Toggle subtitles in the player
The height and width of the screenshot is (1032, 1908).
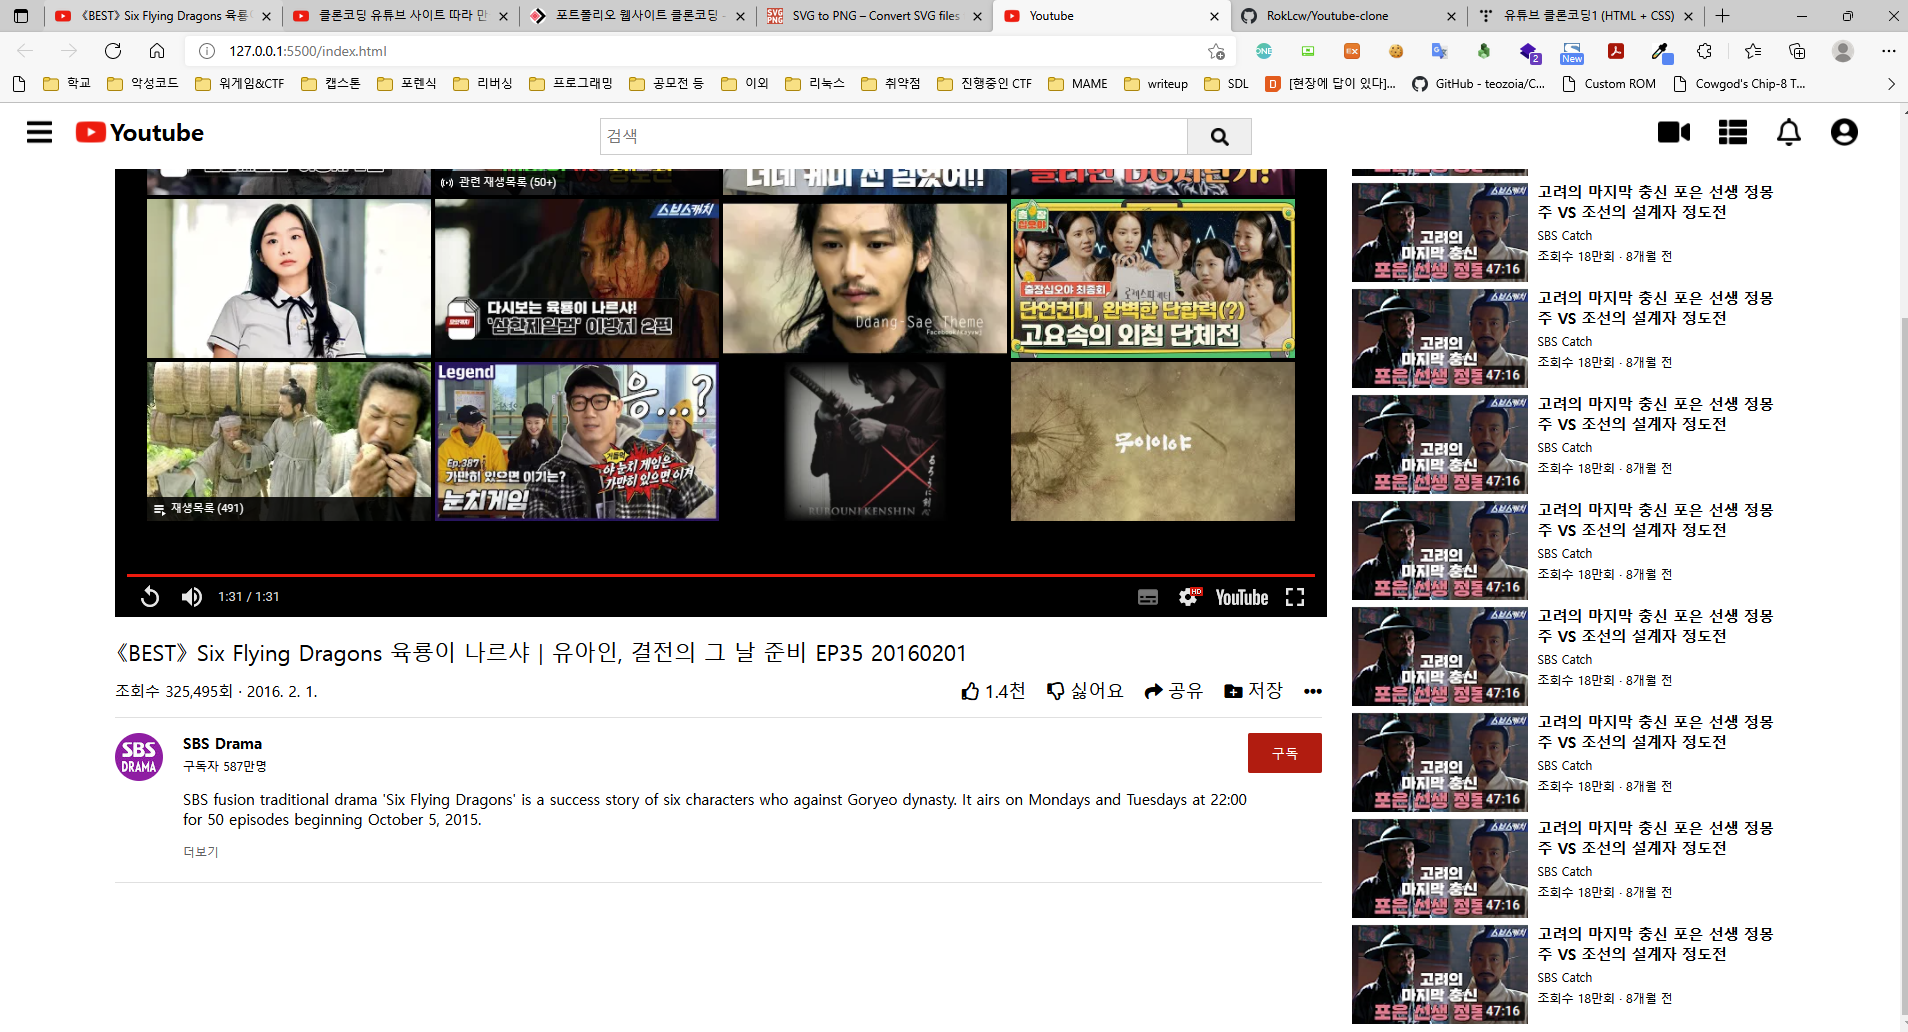tap(1148, 597)
